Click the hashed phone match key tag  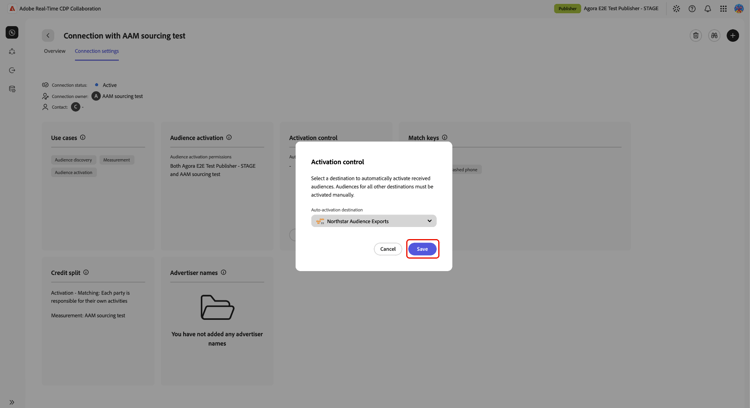[466, 169]
